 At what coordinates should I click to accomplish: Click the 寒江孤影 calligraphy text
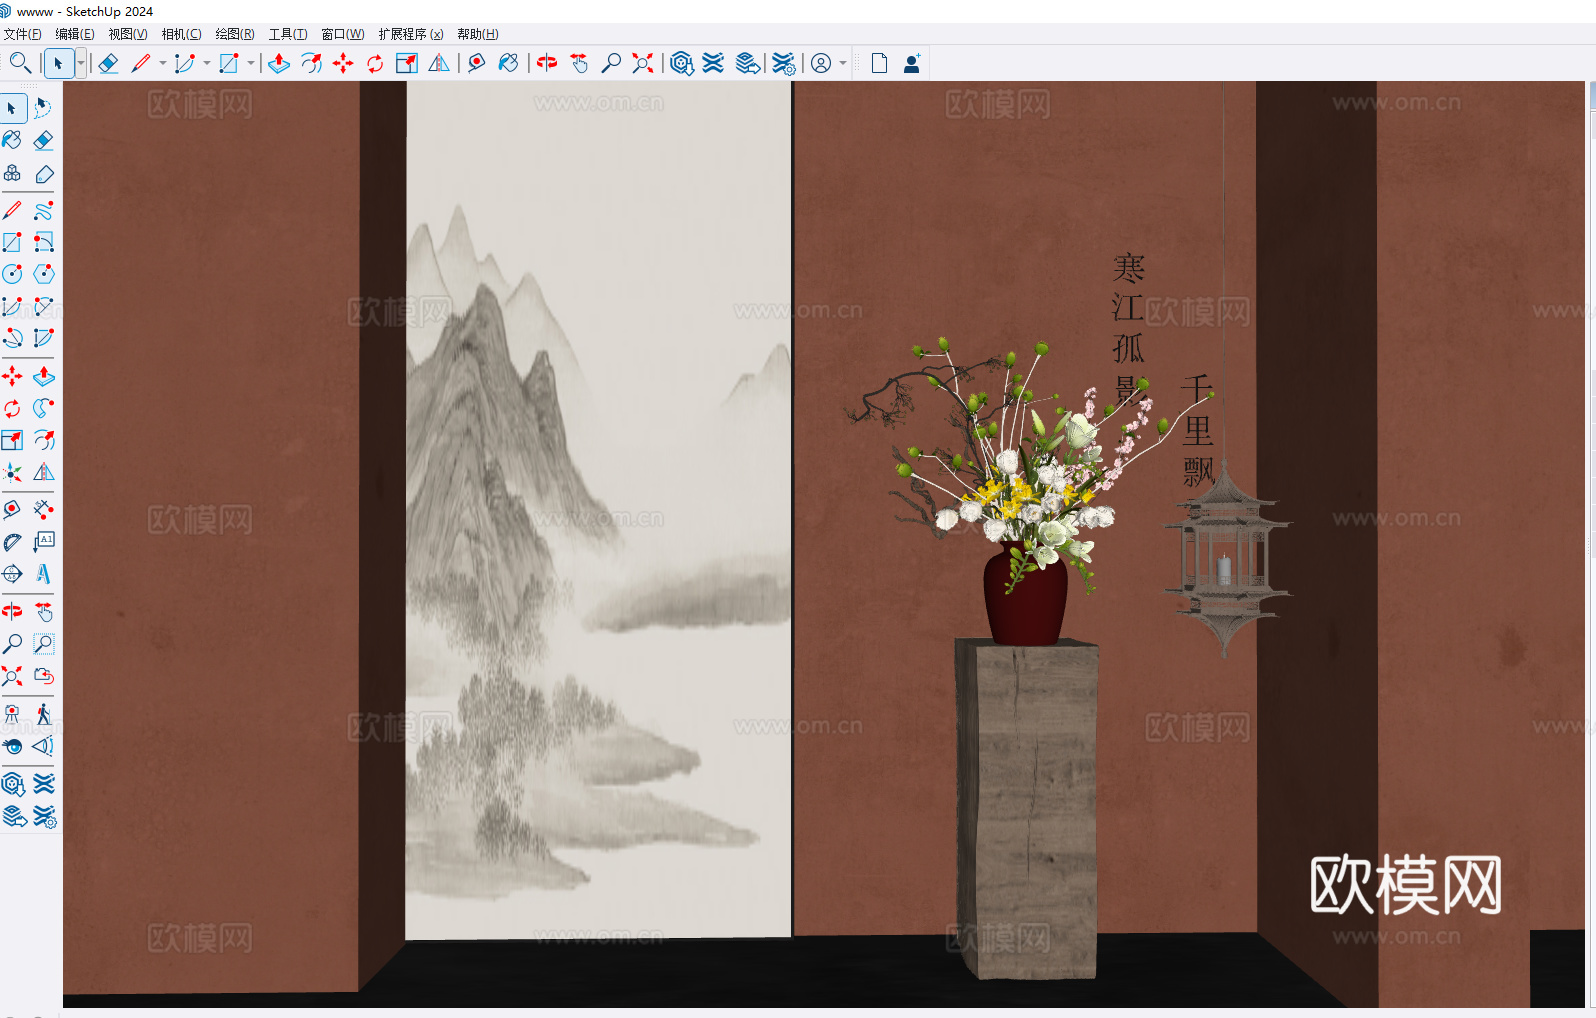(1129, 327)
